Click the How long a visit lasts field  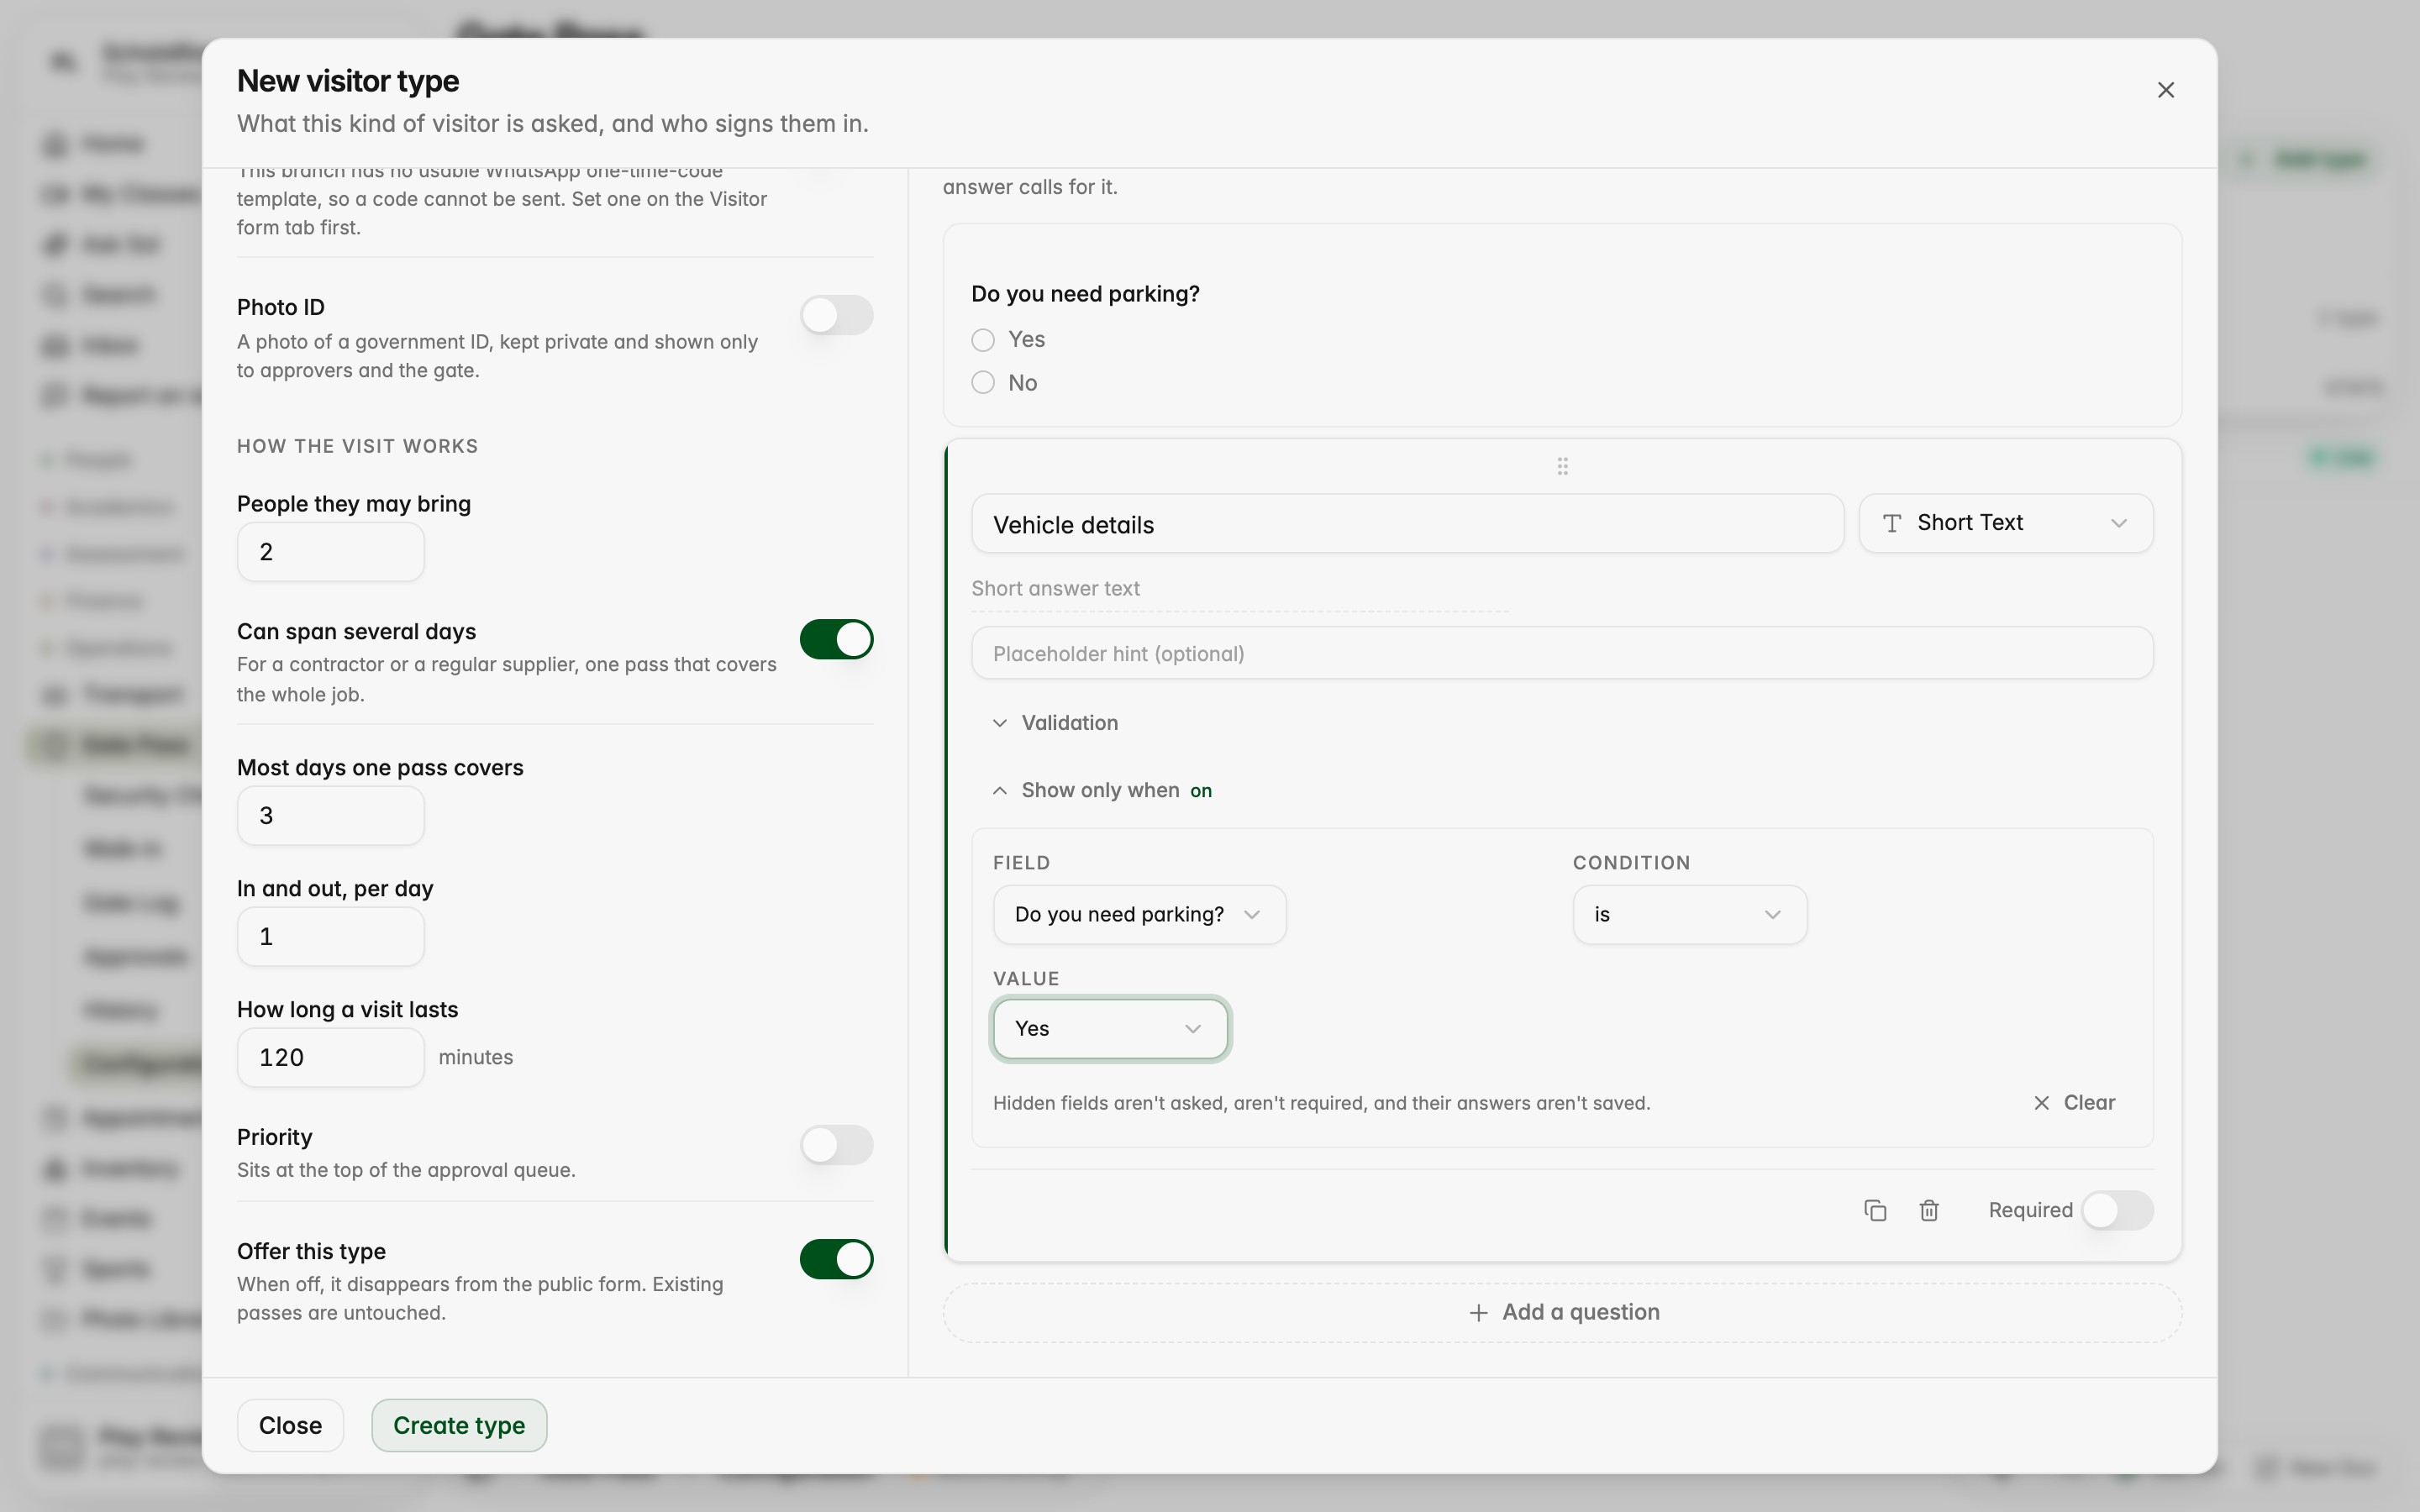pyautogui.click(x=330, y=1058)
